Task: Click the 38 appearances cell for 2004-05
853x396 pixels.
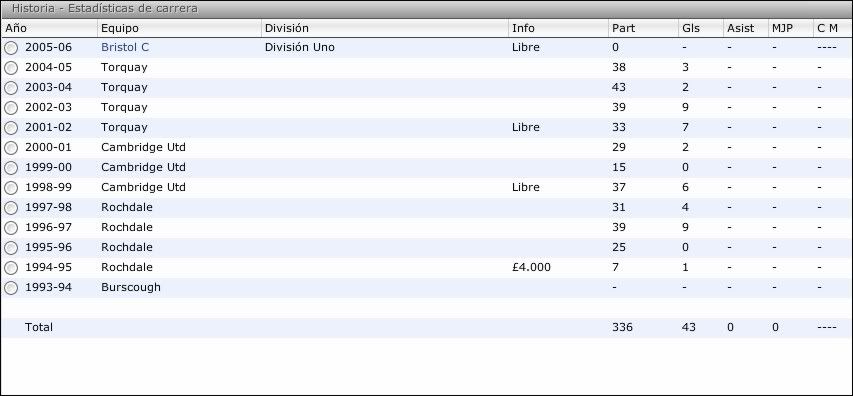Action: point(619,67)
